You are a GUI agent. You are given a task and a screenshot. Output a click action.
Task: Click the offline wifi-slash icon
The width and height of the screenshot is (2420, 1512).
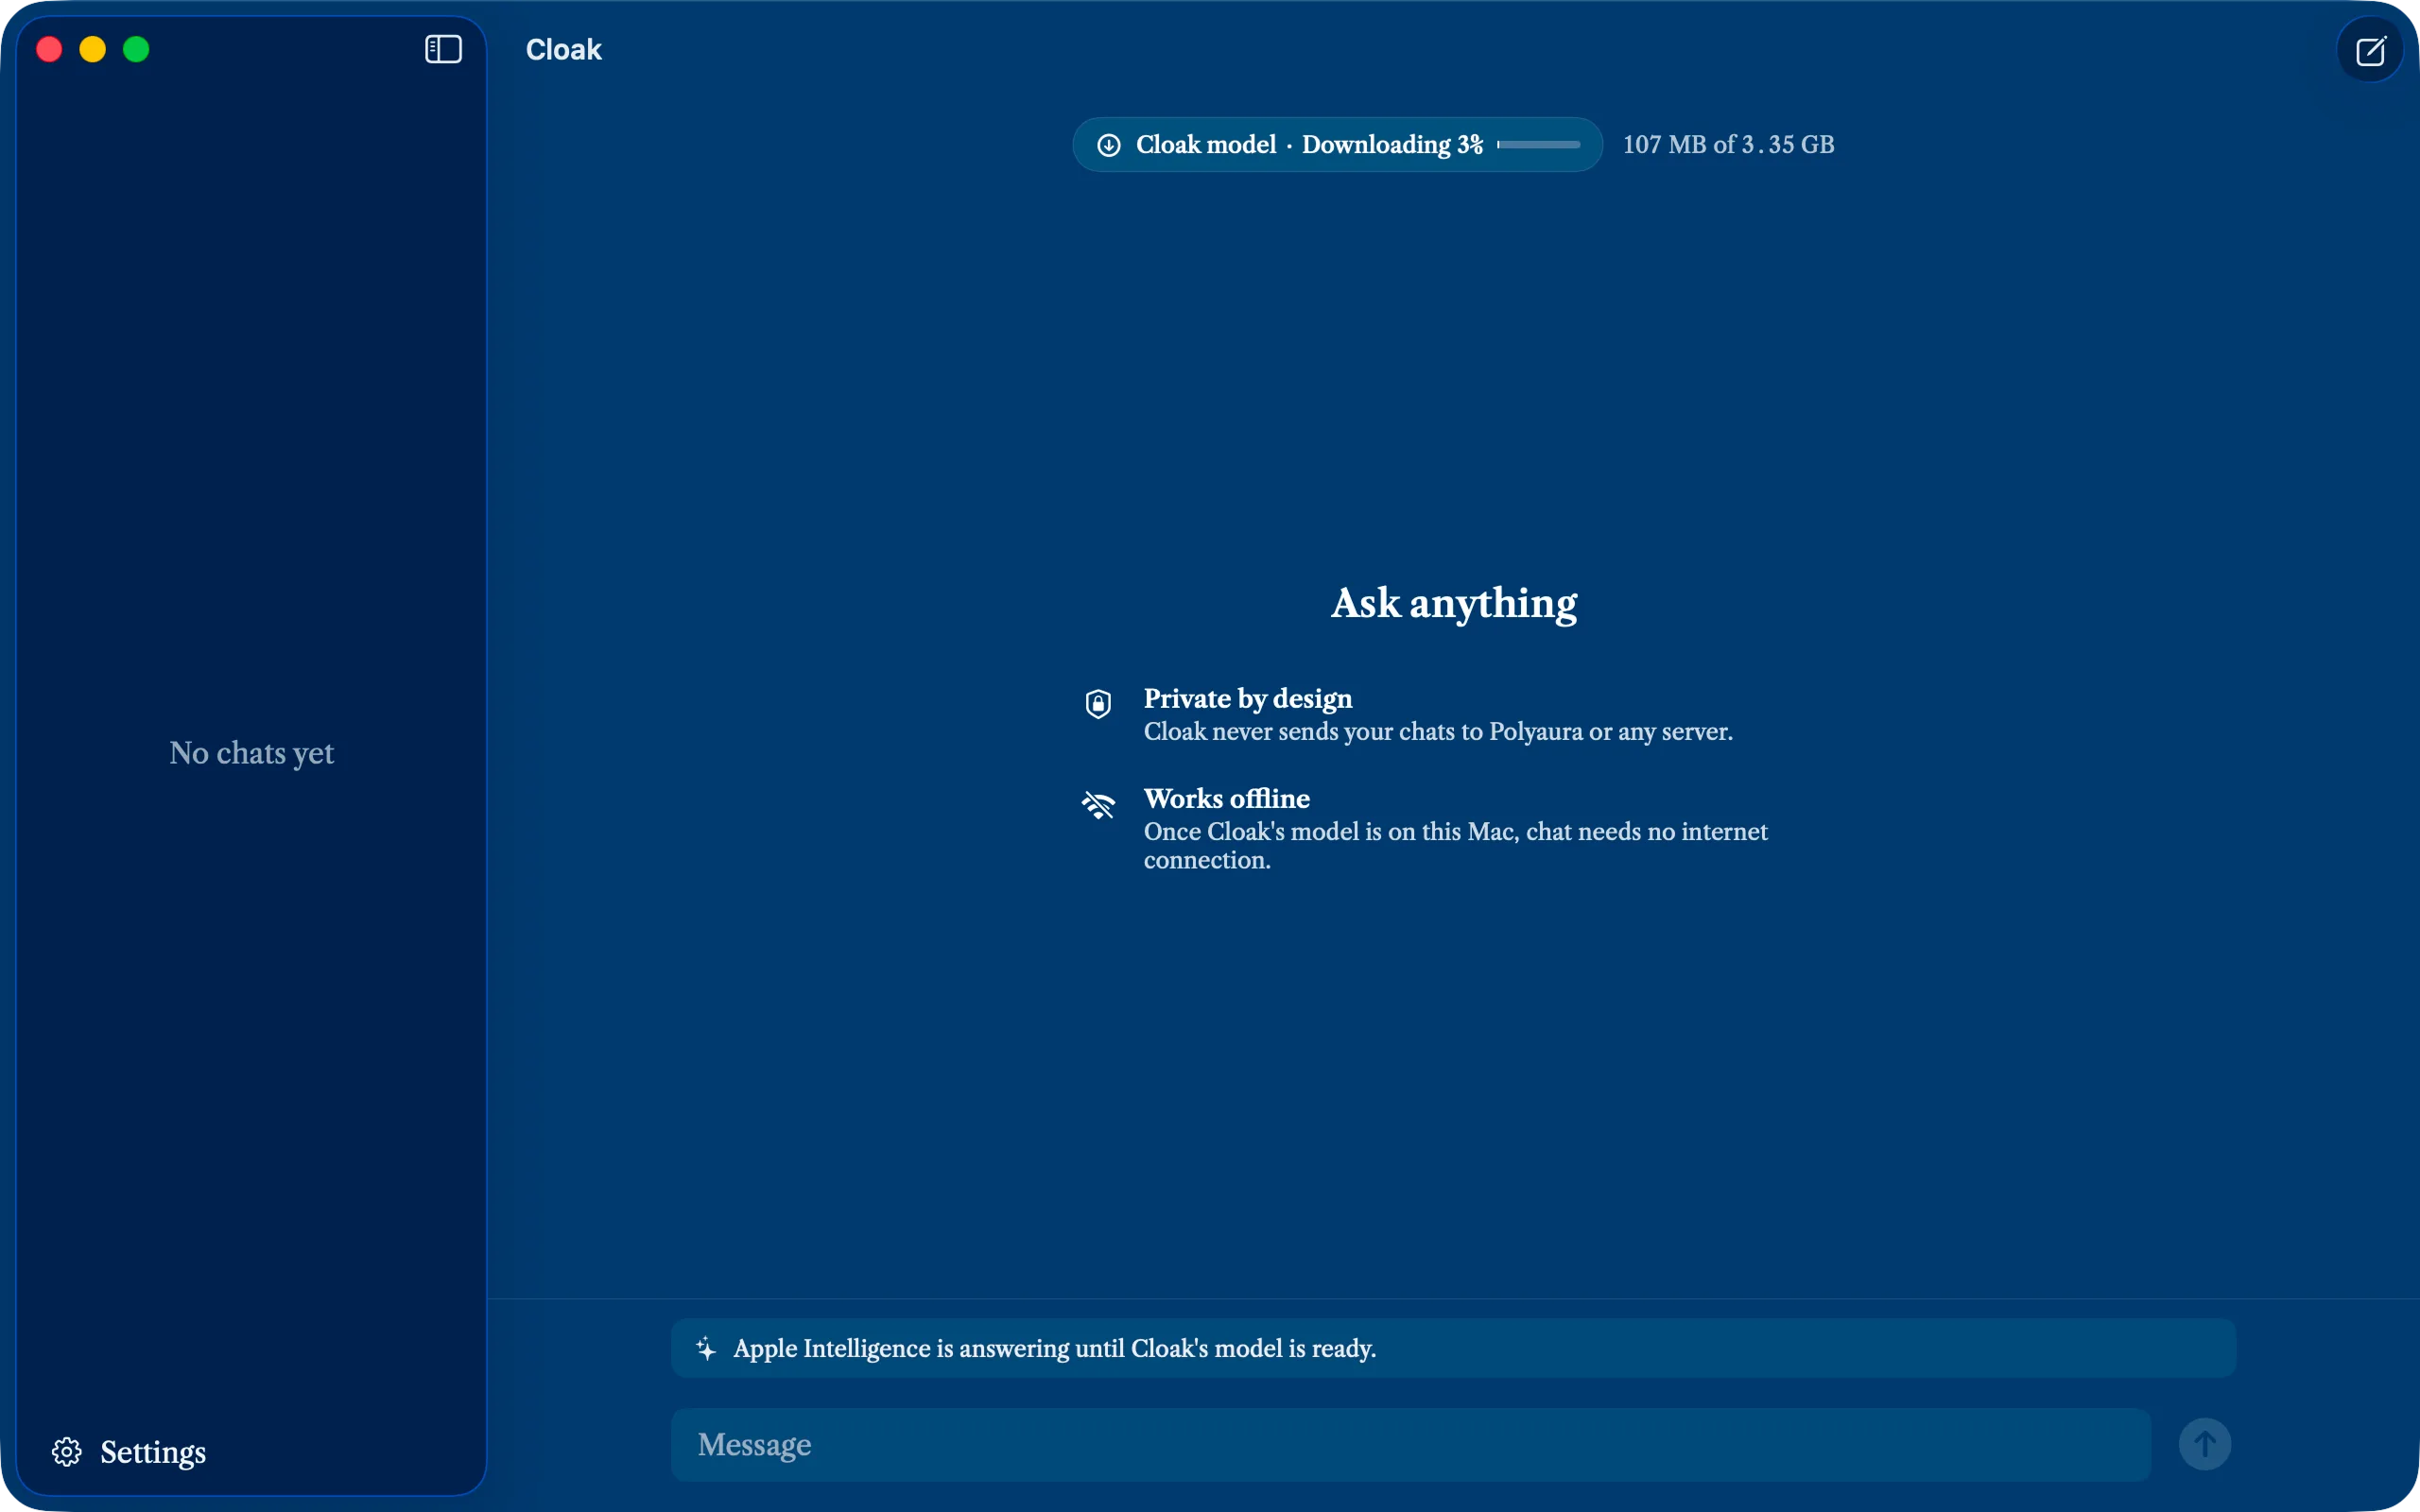click(1098, 804)
